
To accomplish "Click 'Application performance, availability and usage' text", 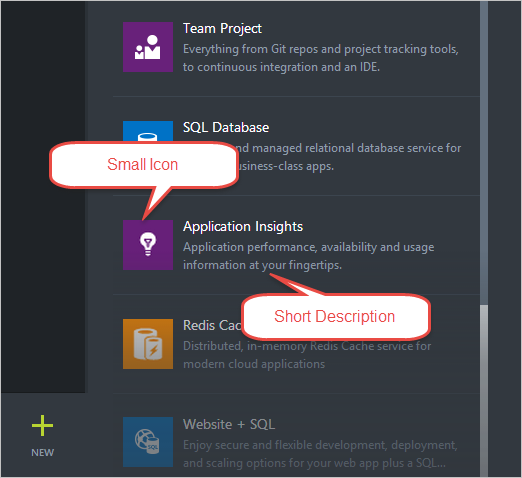I will (309, 247).
